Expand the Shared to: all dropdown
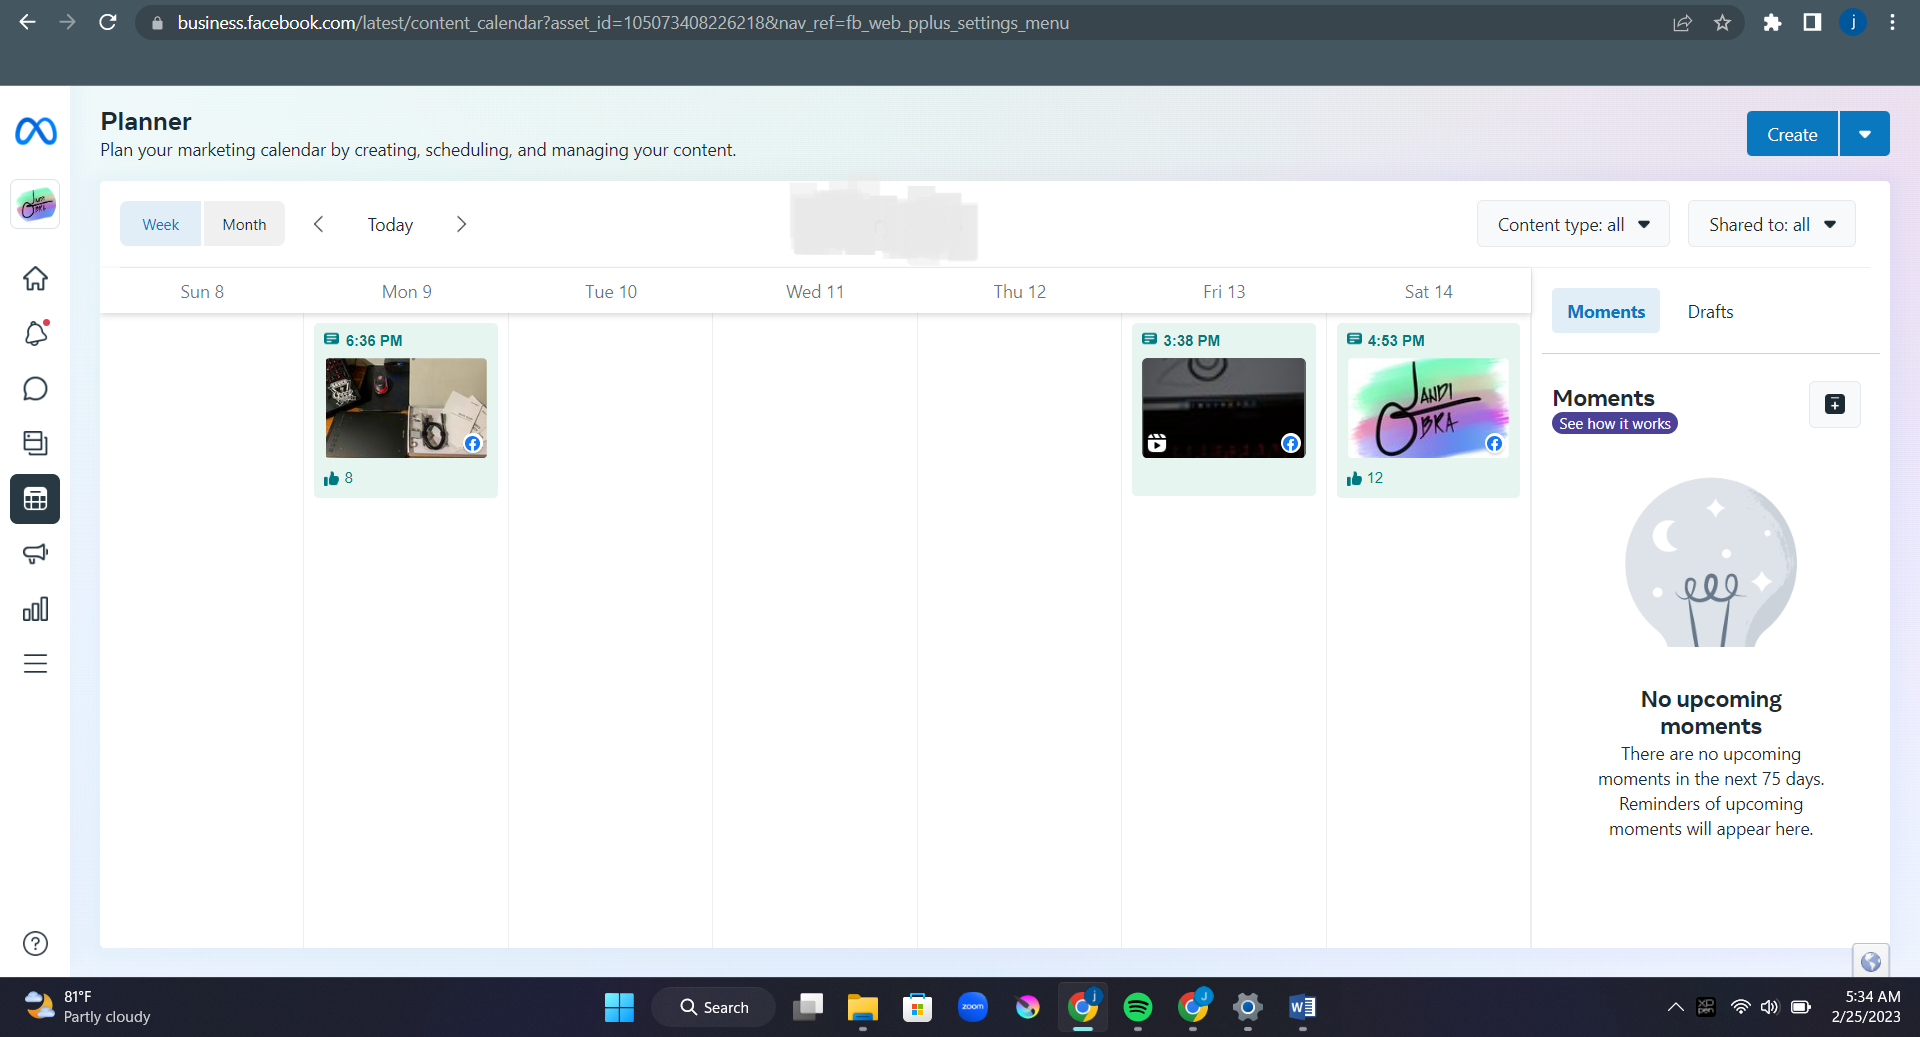Screen dimensions: 1920x1037 [1772, 224]
